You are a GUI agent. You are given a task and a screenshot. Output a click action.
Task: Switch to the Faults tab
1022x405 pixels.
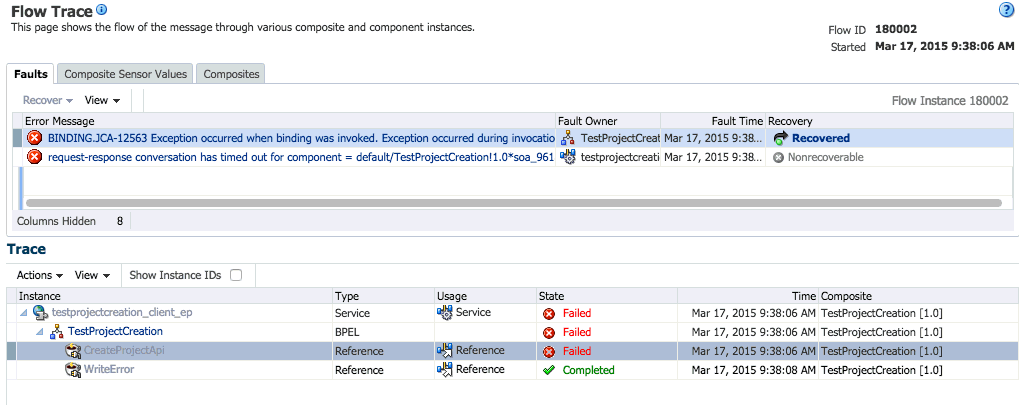[31, 74]
